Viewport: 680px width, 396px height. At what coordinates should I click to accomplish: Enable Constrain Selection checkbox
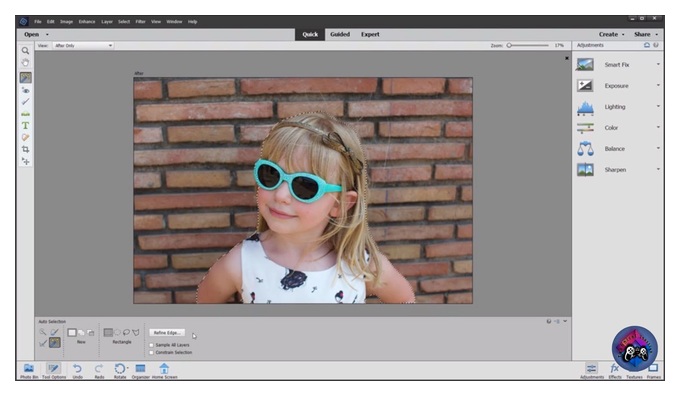(151, 353)
